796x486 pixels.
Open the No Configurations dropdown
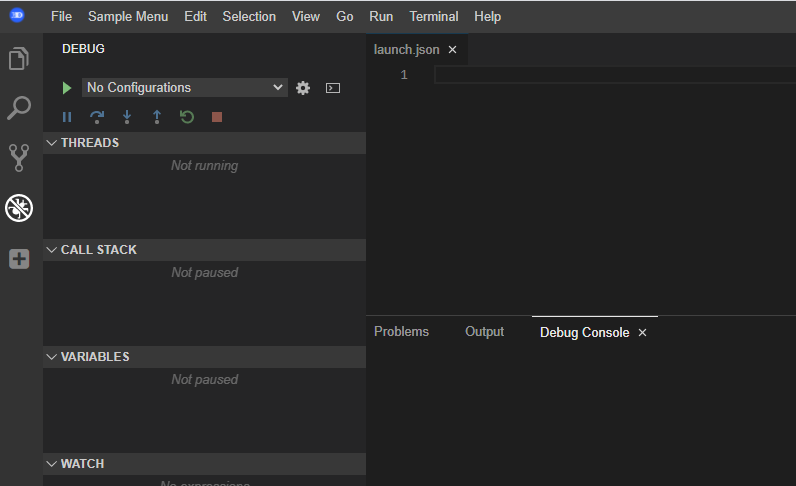(x=185, y=87)
